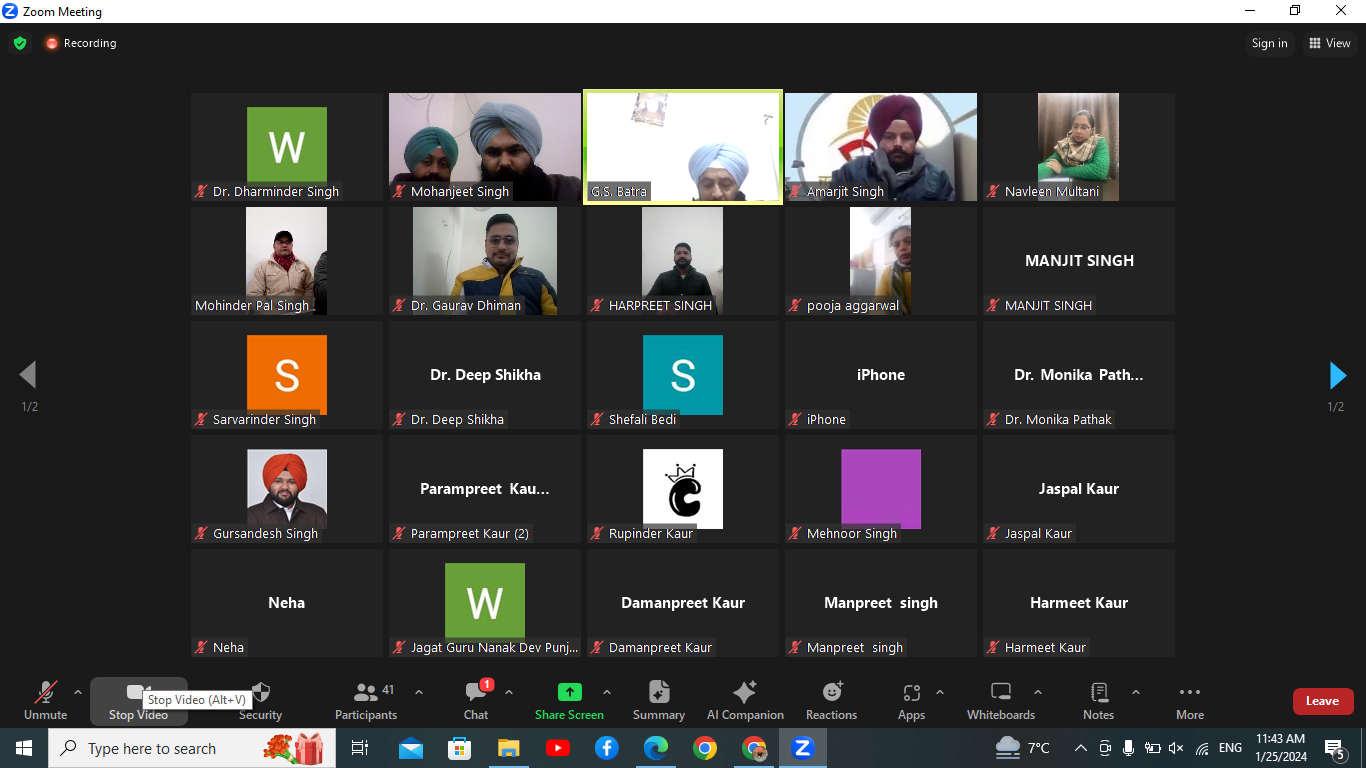Open the Participants panel

366,700
